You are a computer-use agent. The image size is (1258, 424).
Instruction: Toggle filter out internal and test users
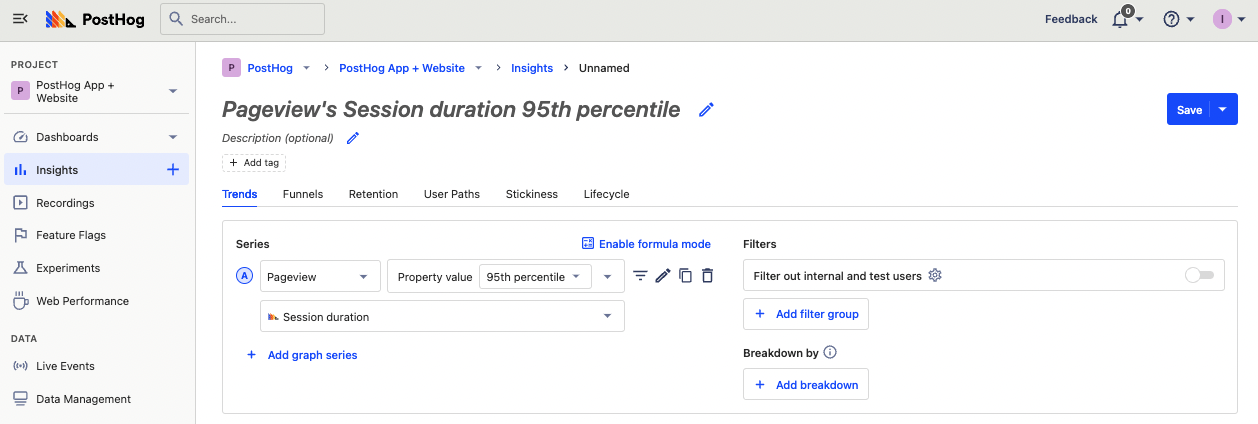(1198, 276)
